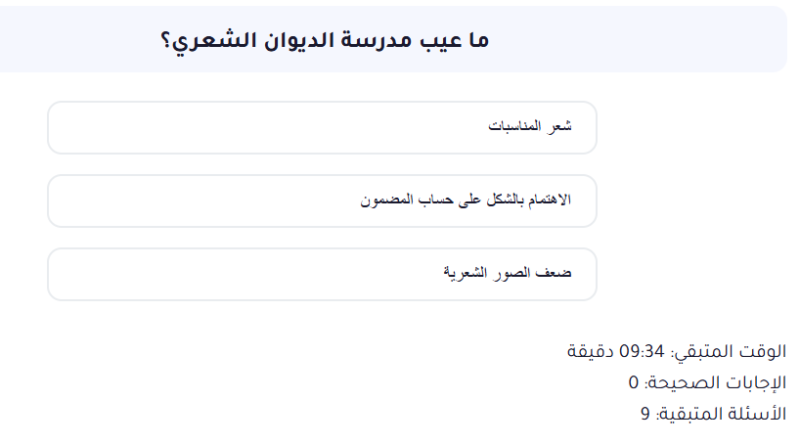Click the correct answers count 0

coord(633,382)
